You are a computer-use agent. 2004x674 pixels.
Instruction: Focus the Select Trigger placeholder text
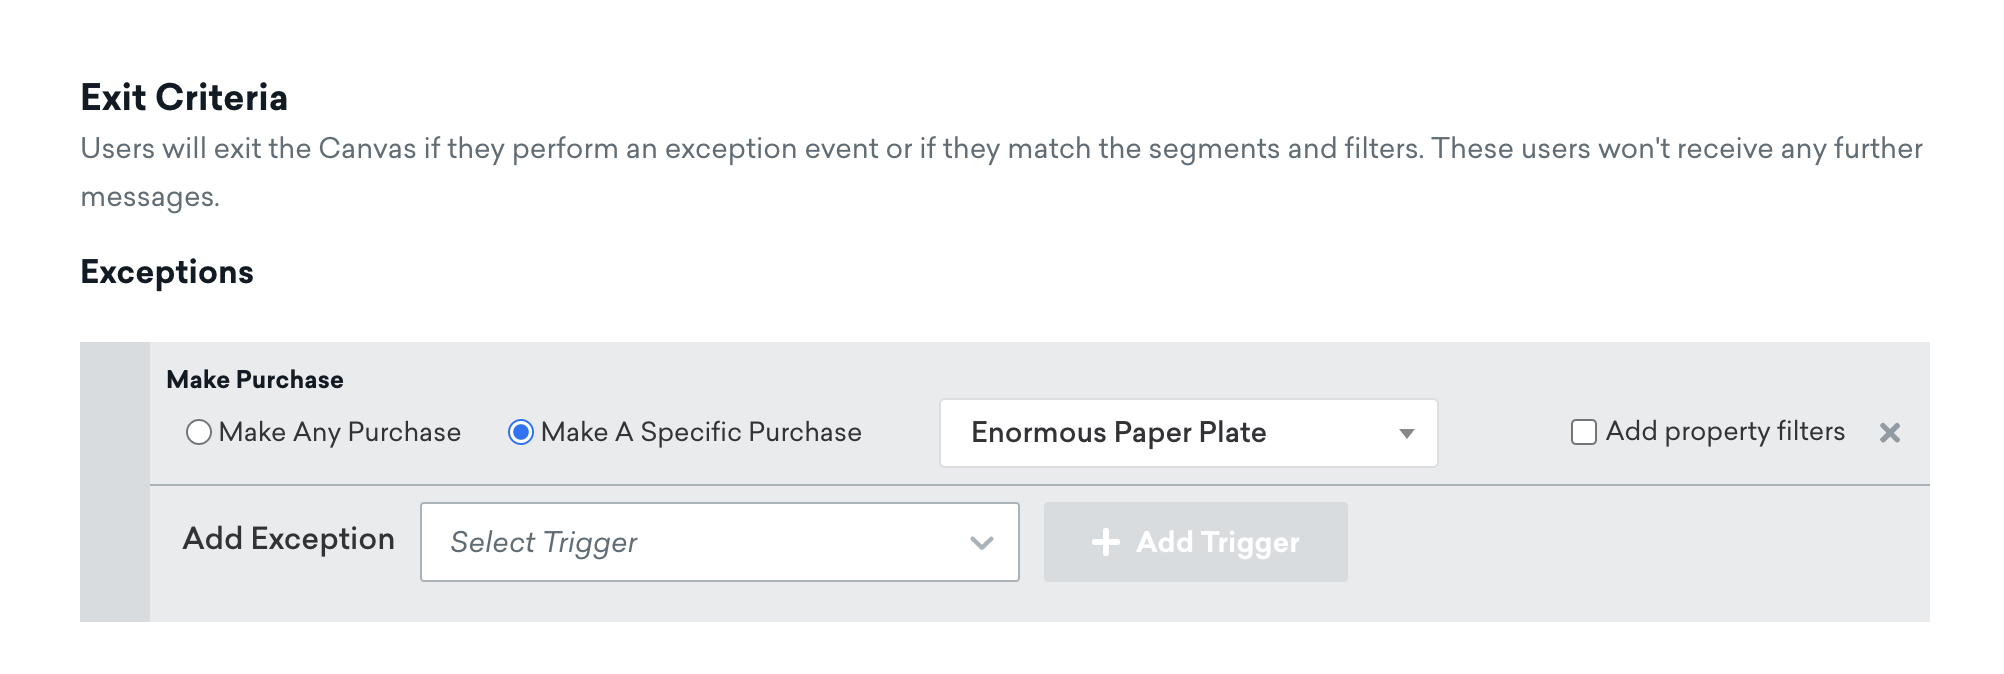(x=544, y=542)
